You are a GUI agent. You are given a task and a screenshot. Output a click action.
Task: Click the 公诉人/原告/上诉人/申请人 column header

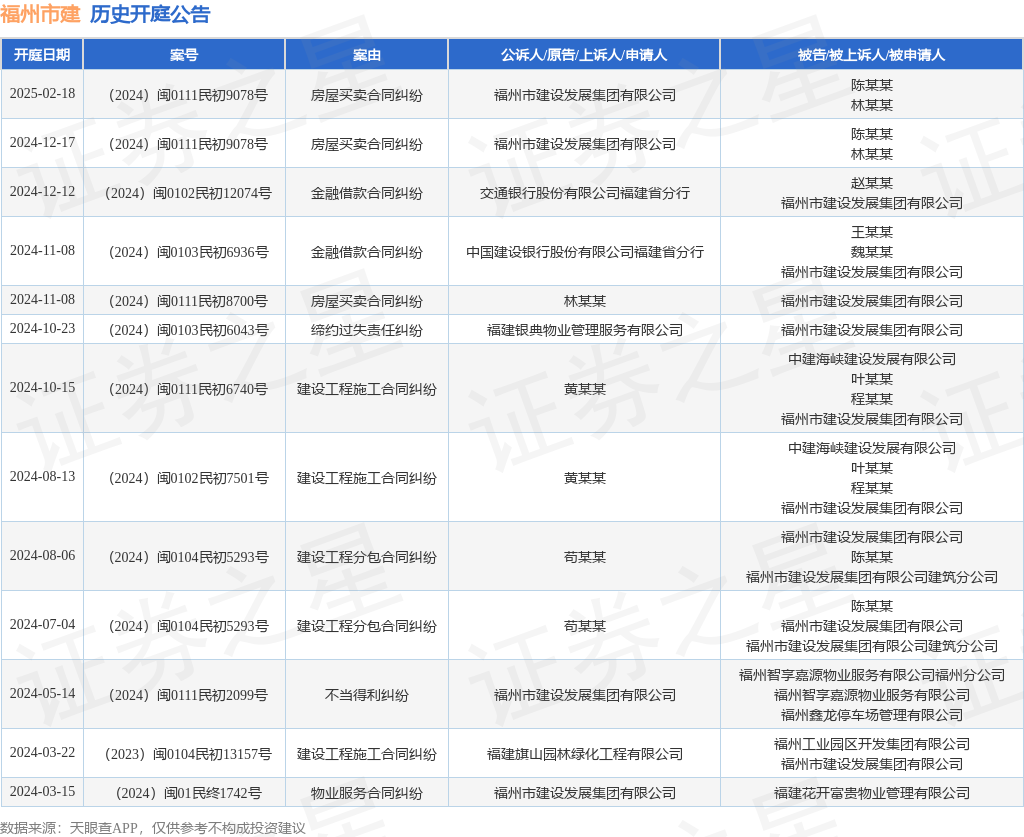coord(584,55)
